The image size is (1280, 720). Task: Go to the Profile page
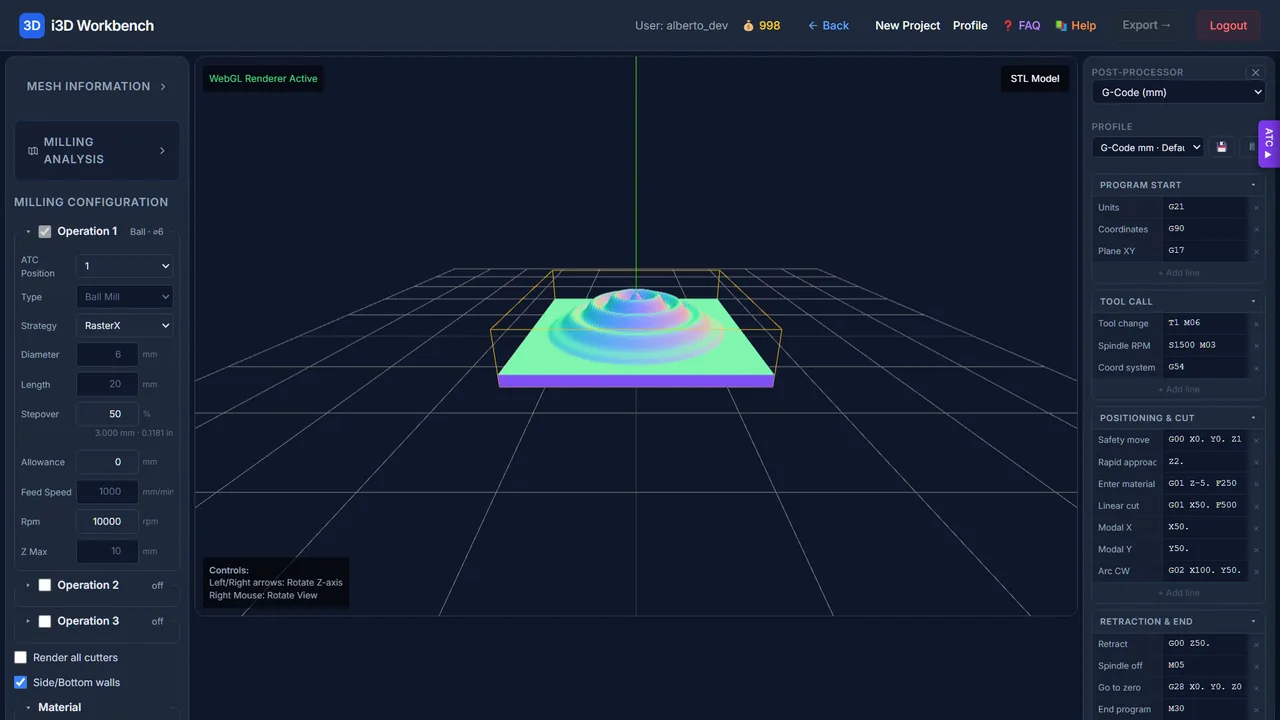970,26
